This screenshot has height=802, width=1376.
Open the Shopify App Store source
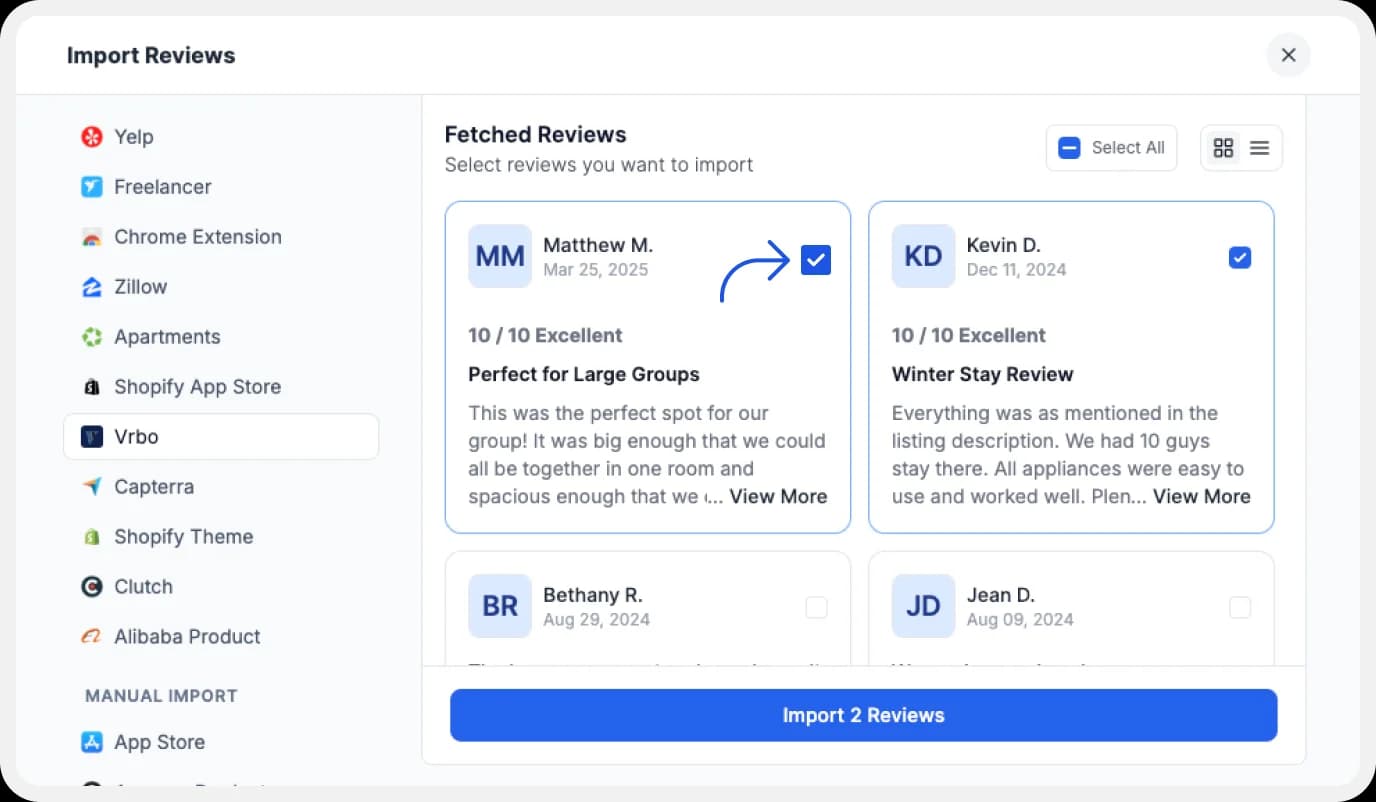[x=197, y=386]
